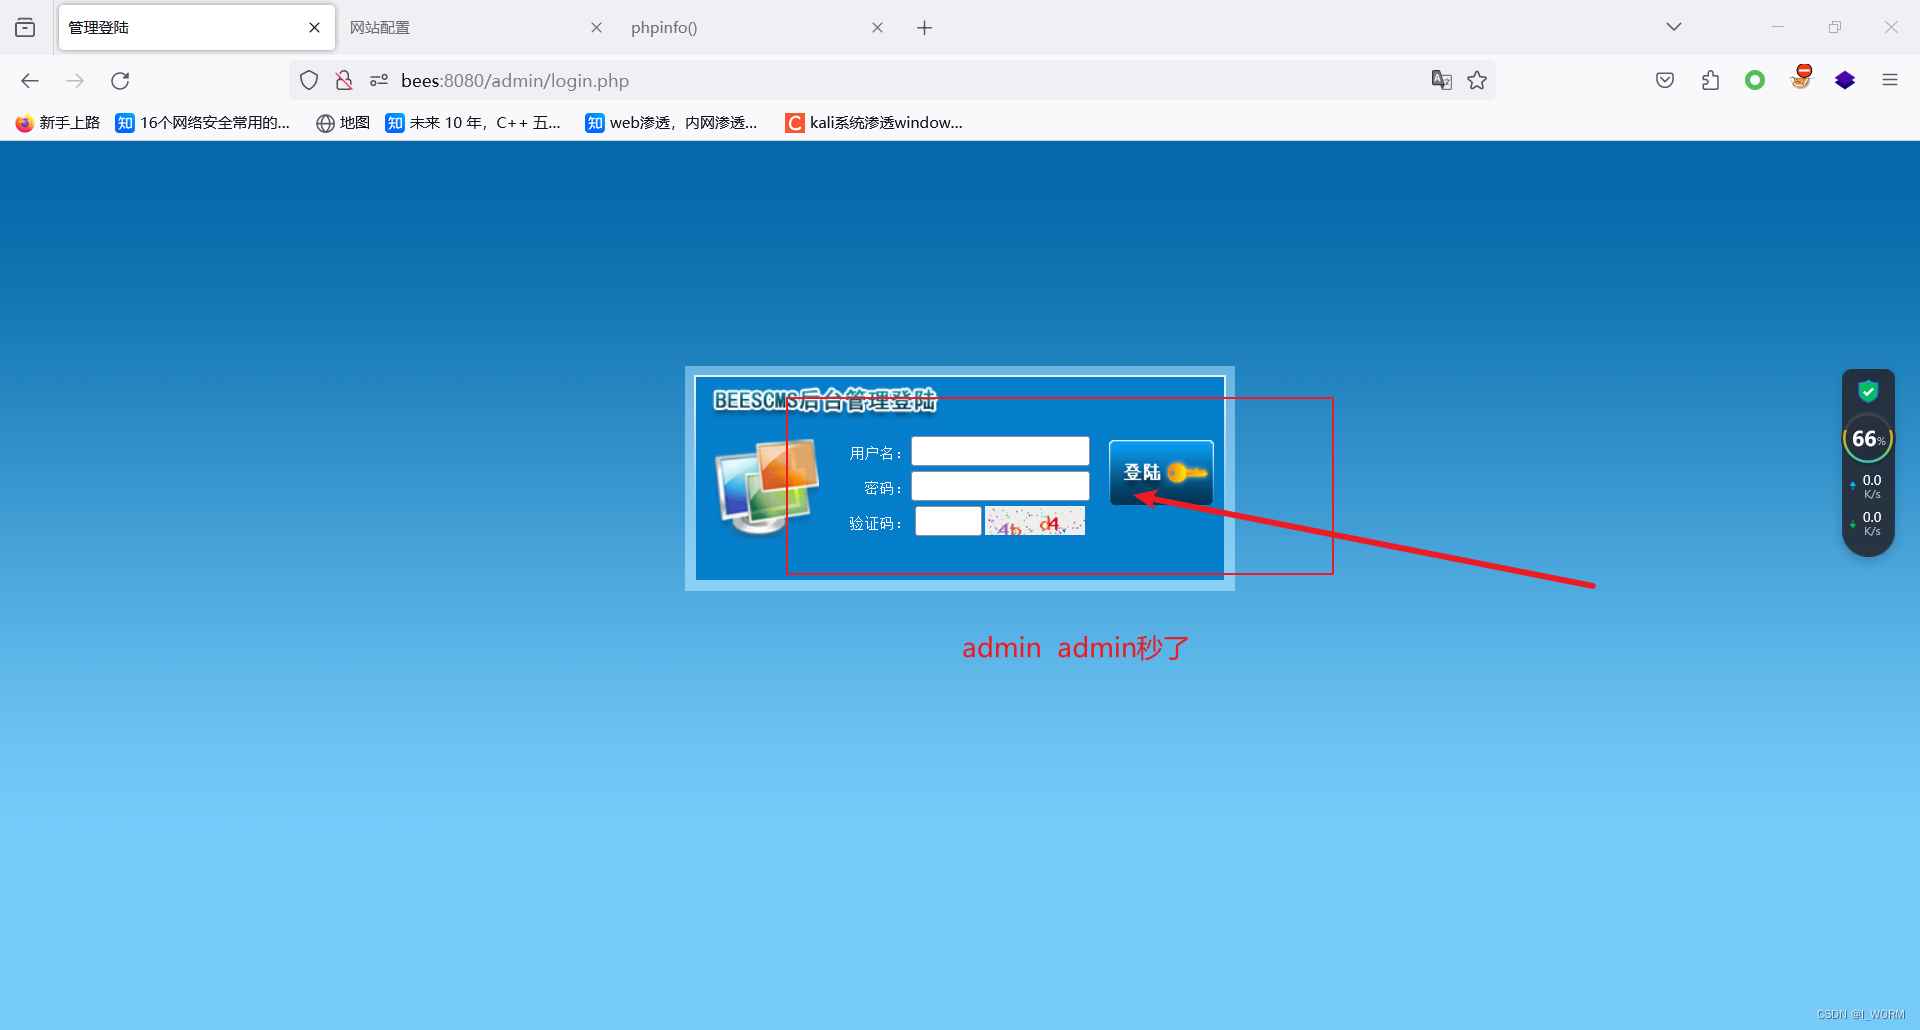Viewport: 1920px width, 1030px height.
Task: Click the 用户名 username field
Action: 1000,451
